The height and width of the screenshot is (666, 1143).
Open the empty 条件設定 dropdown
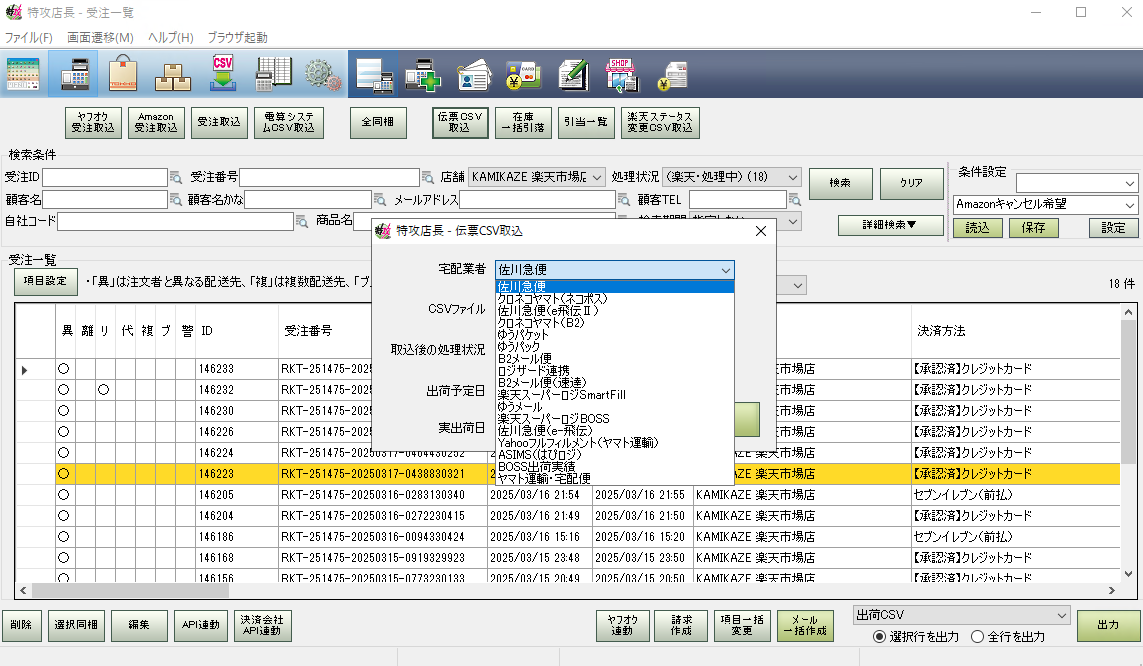click(x=1077, y=182)
